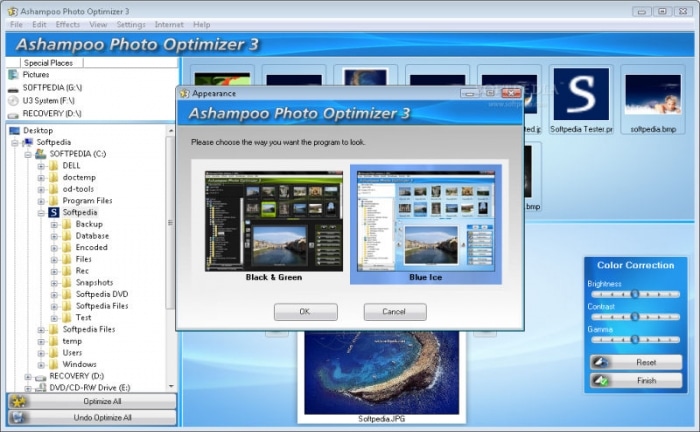Click the Desktop icon in folder tree
The width and height of the screenshot is (700, 432).
pos(15,130)
